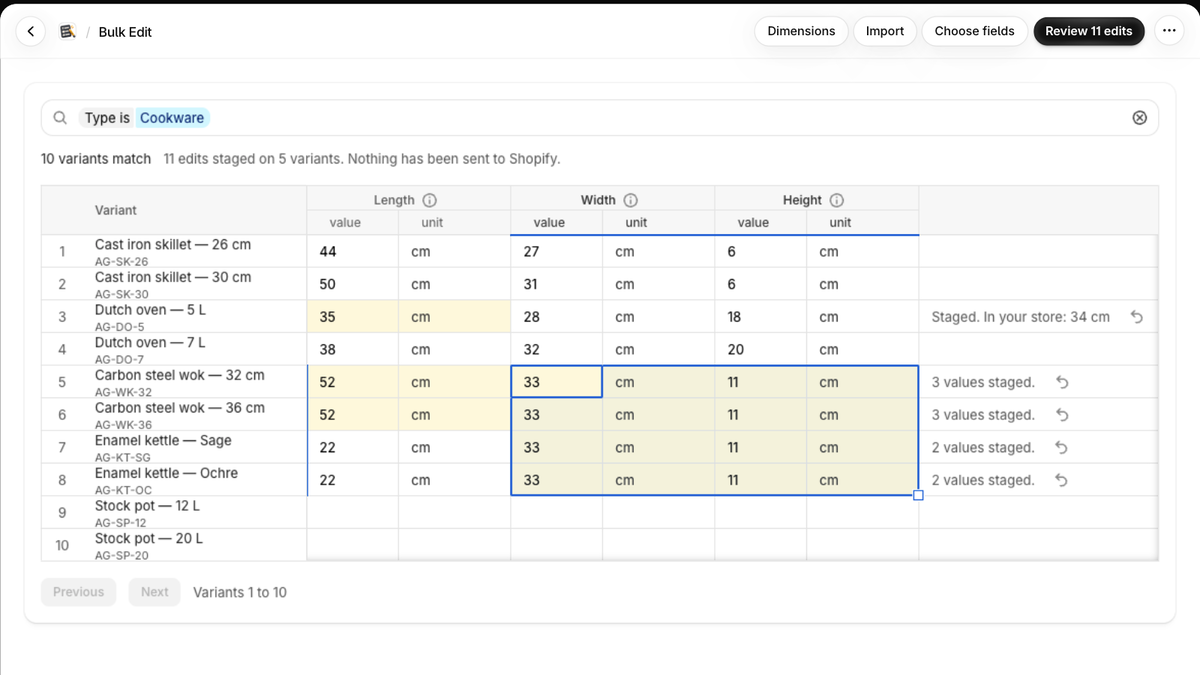Image resolution: width=1200 pixels, height=675 pixels.
Task: Click 'Staged. In your store: 34 cm' note
Action: point(1021,317)
